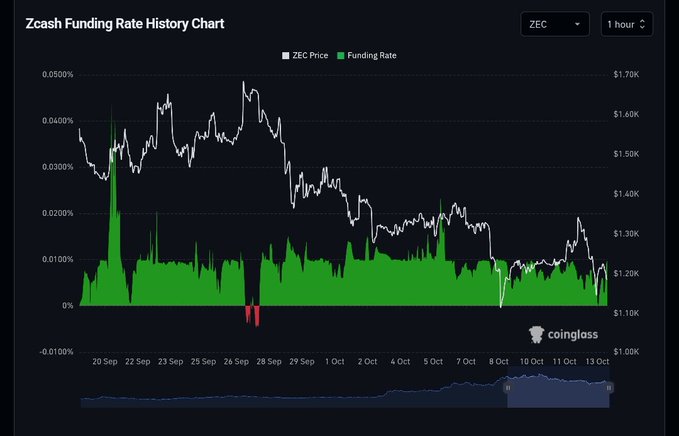Image resolution: width=679 pixels, height=436 pixels.
Task: Click the "4 Oct" date label
Action: 401,362
